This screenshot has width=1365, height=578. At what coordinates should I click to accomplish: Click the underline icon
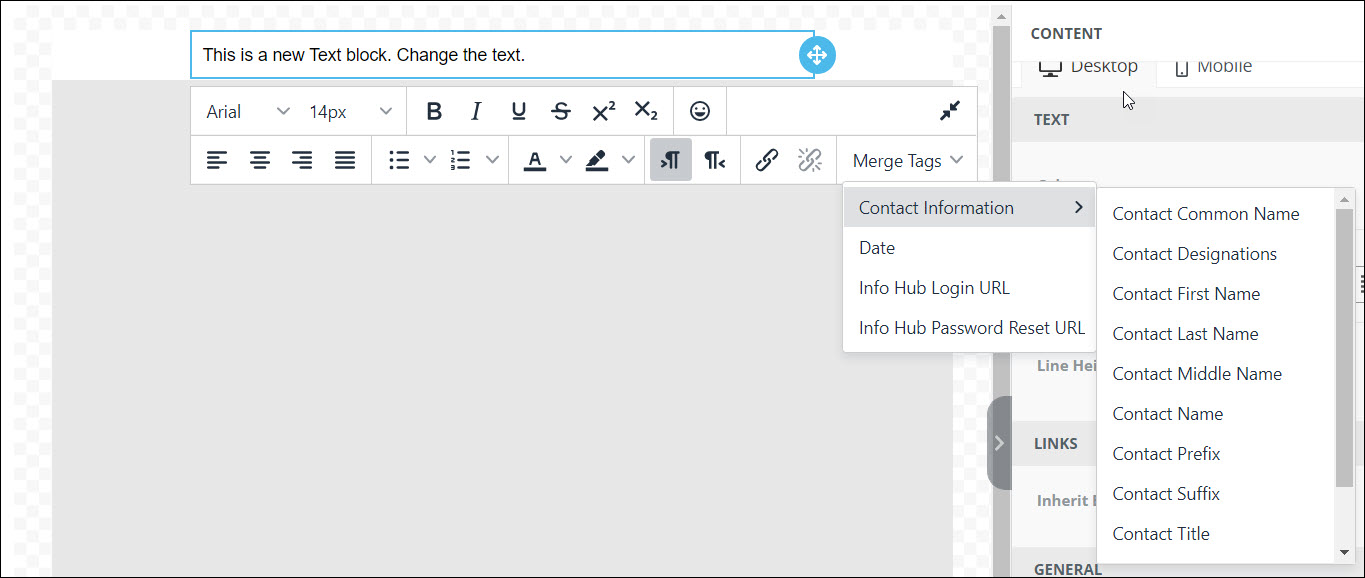point(518,112)
